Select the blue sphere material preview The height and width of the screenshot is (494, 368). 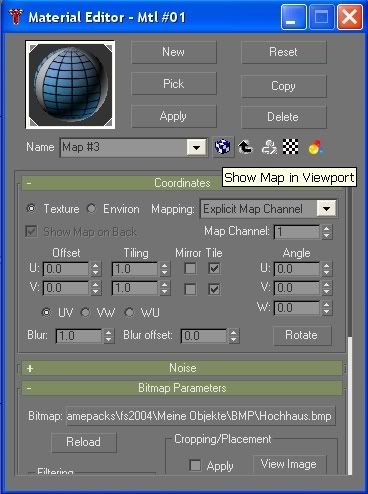coord(70,85)
